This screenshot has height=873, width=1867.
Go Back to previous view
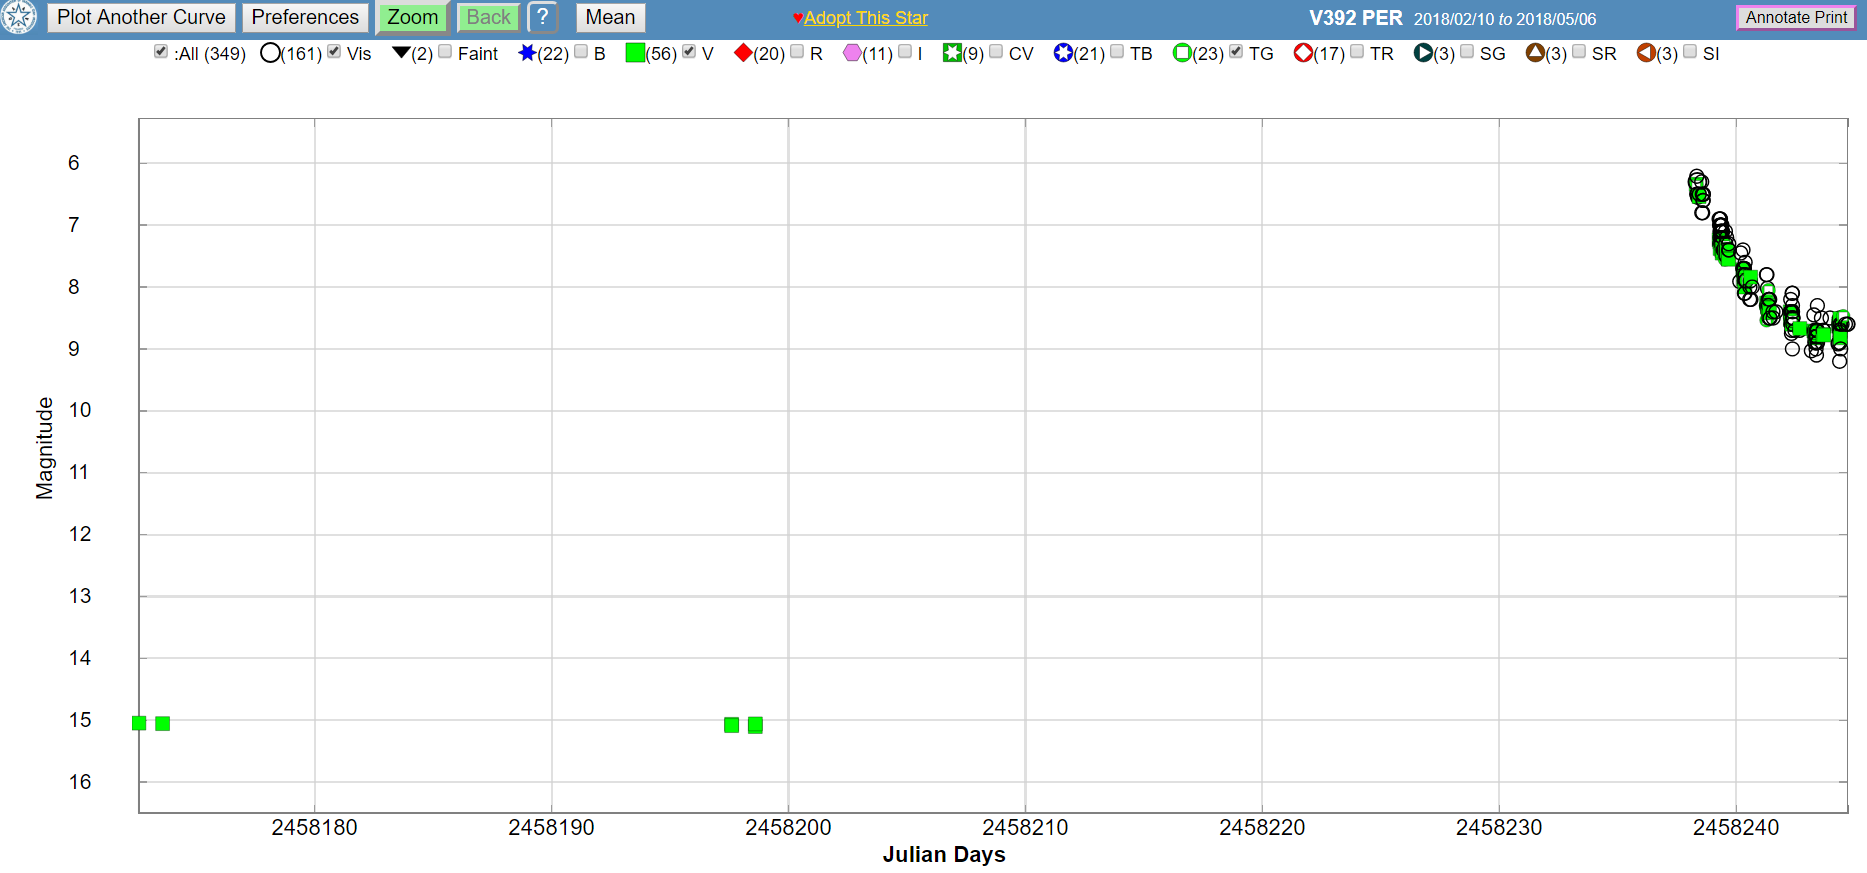tap(488, 17)
